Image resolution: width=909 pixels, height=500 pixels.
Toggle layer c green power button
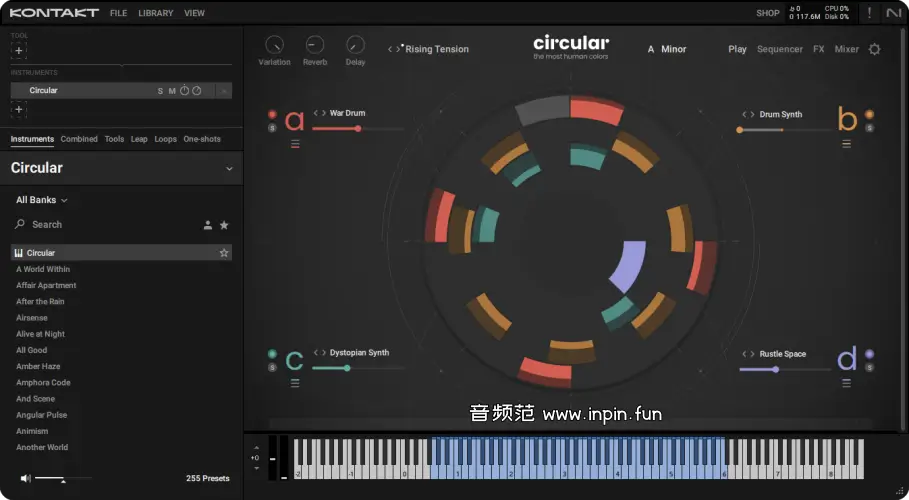point(272,354)
